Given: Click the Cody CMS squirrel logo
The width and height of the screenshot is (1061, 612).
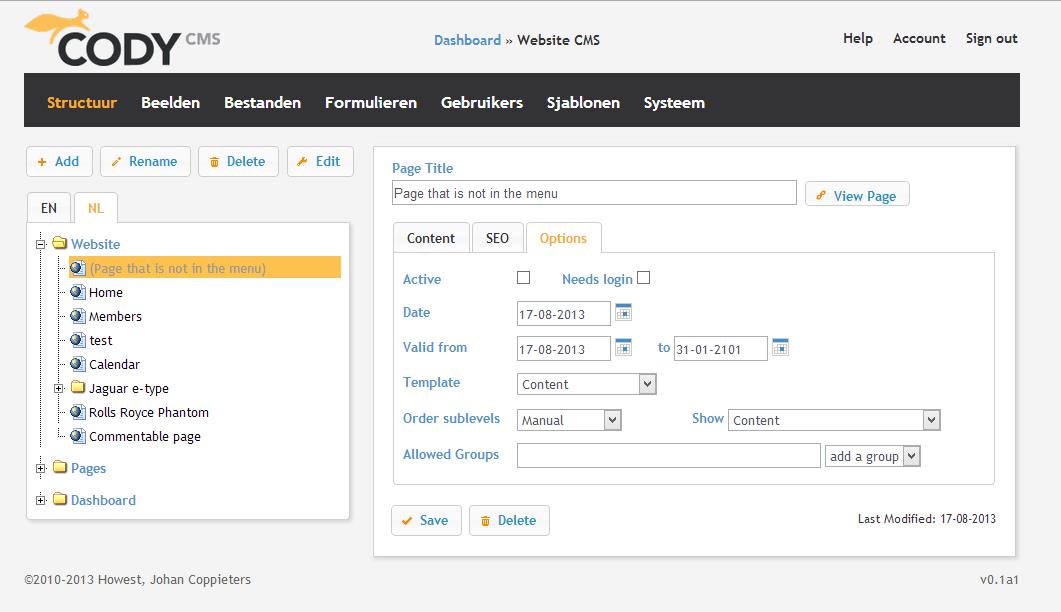Looking at the screenshot, I should point(122,38).
